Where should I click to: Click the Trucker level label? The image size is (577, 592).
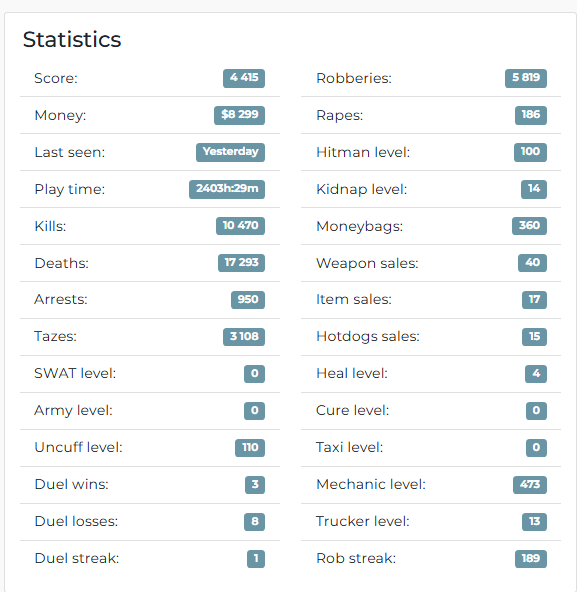click(x=363, y=521)
